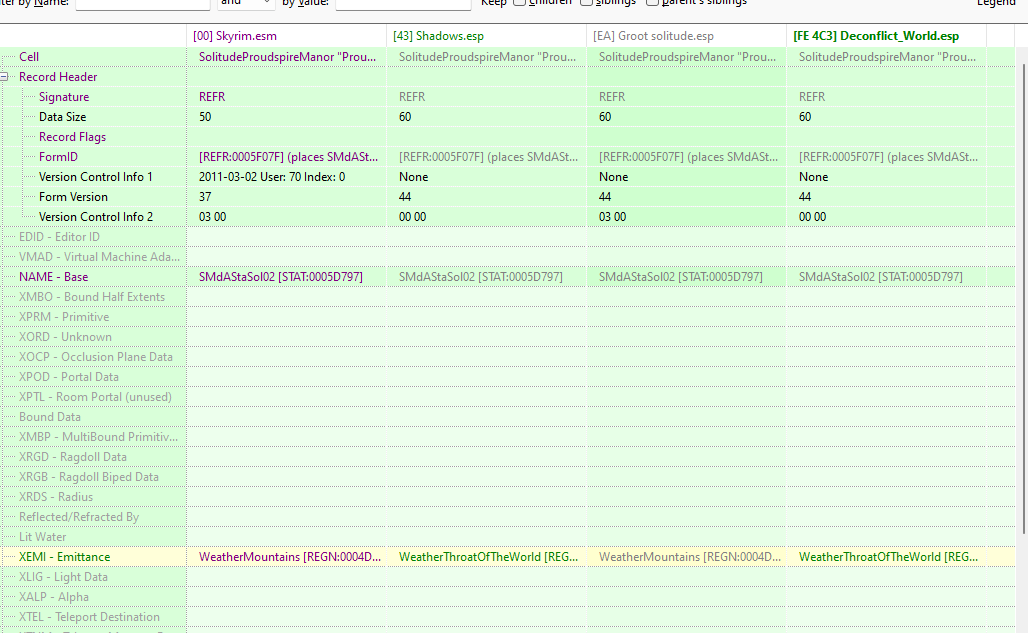
Task: Select the XRDS - Radius row
Action: click(x=508, y=497)
